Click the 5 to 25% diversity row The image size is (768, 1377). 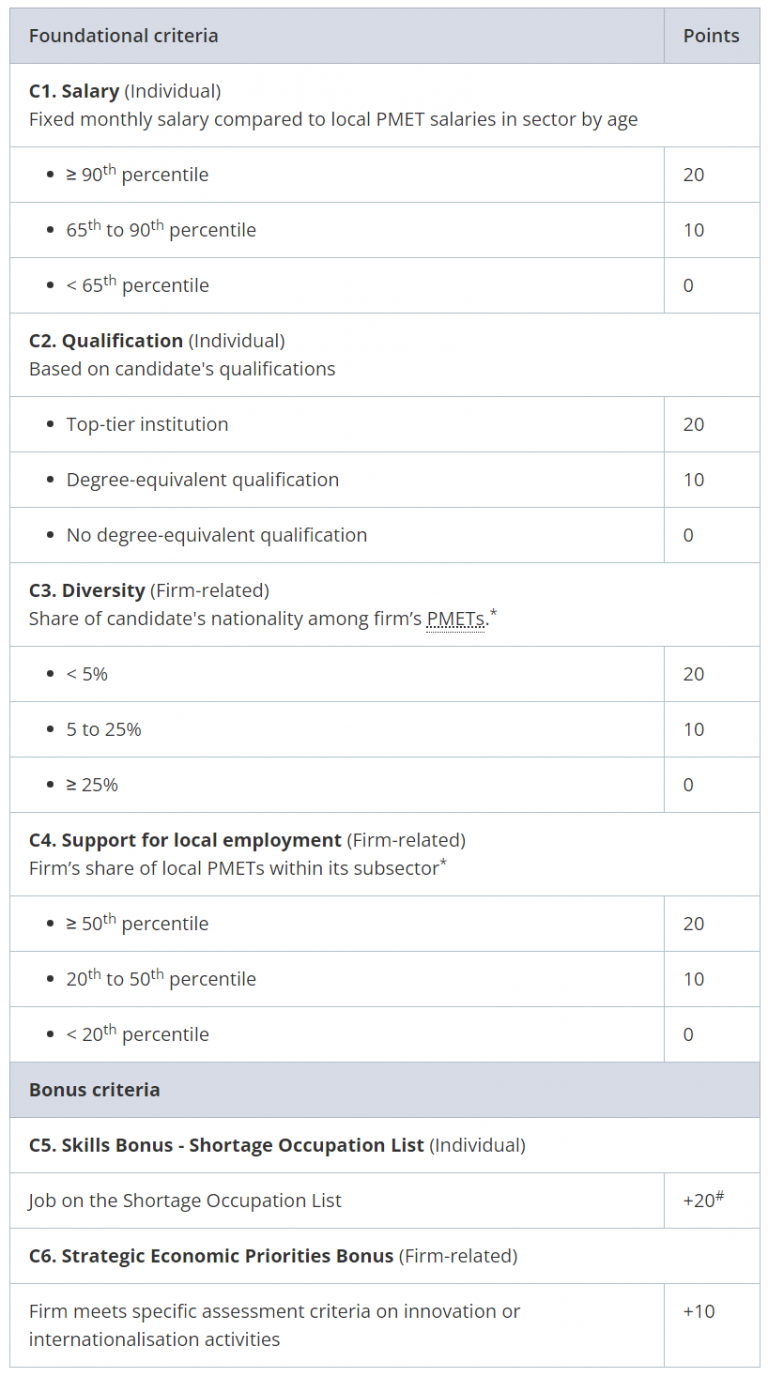pyautogui.click(x=104, y=729)
